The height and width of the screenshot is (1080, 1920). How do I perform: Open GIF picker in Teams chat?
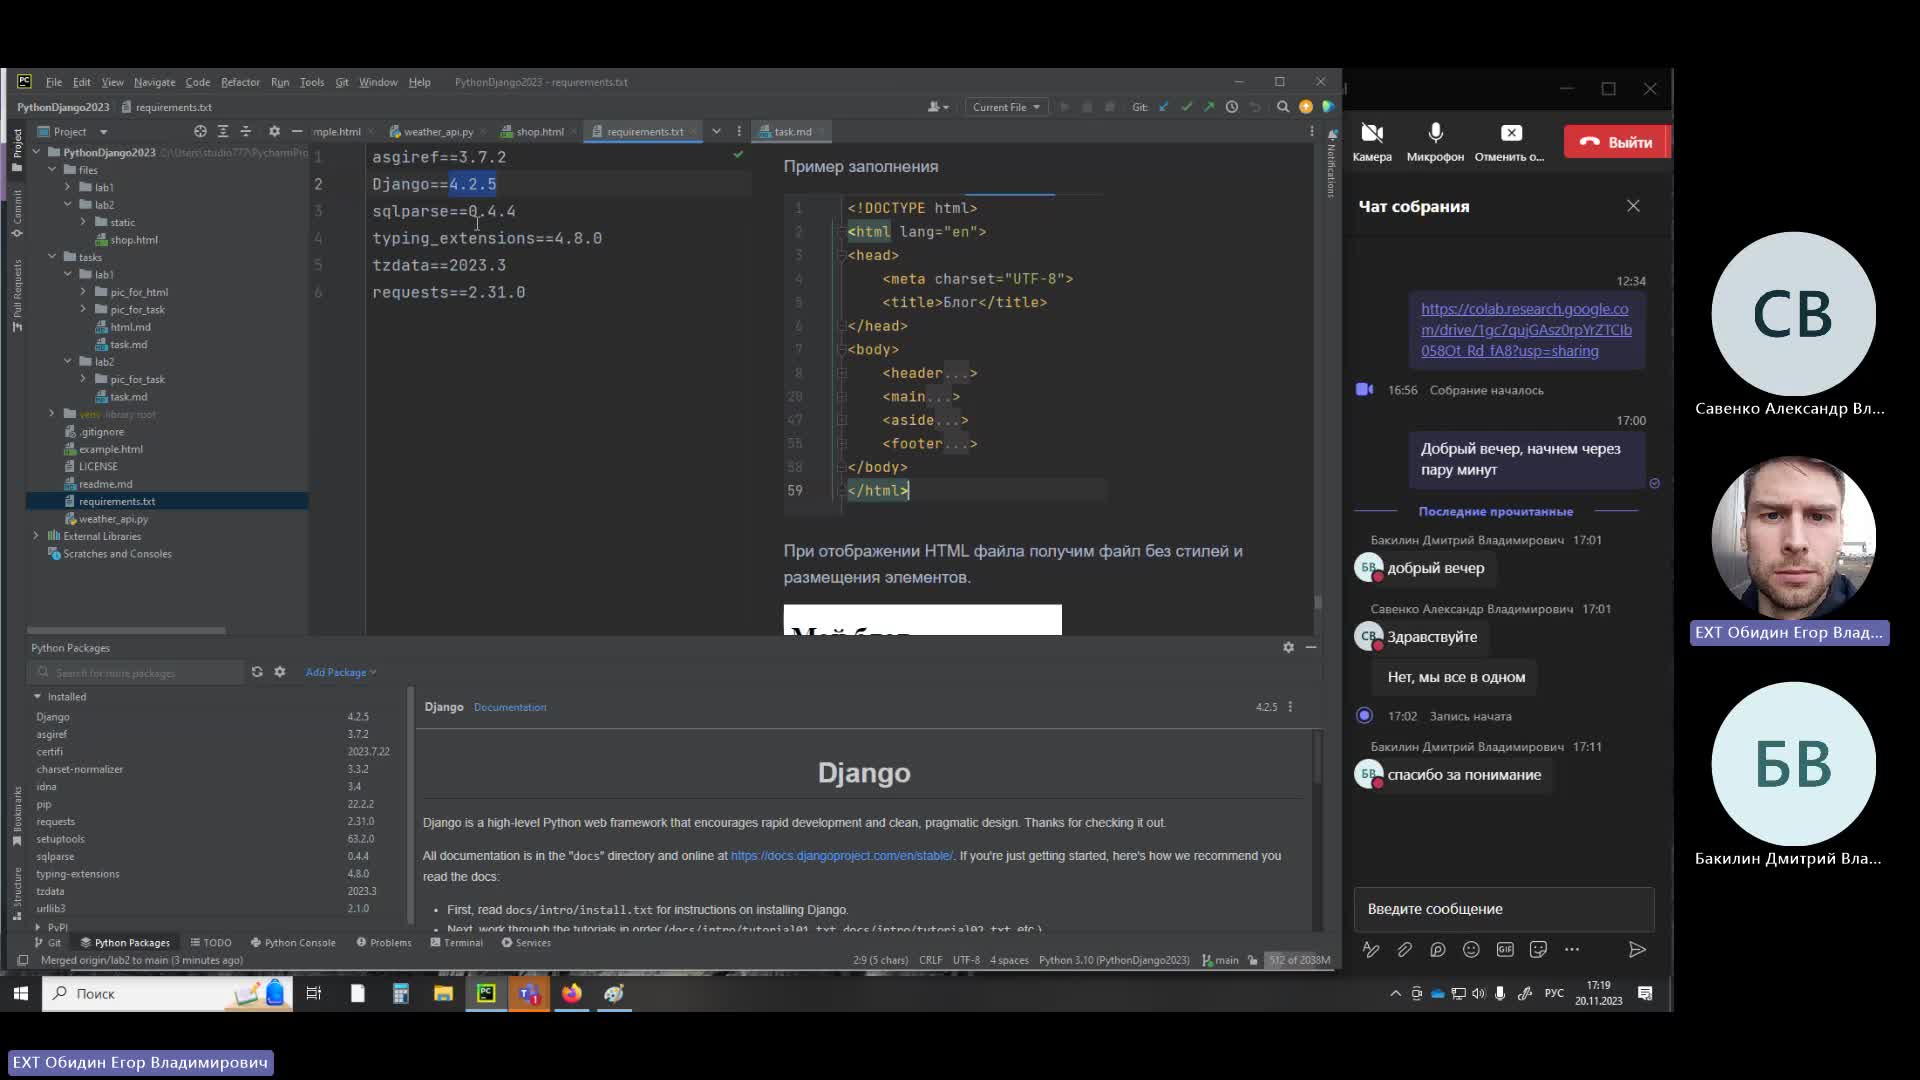coord(1505,949)
